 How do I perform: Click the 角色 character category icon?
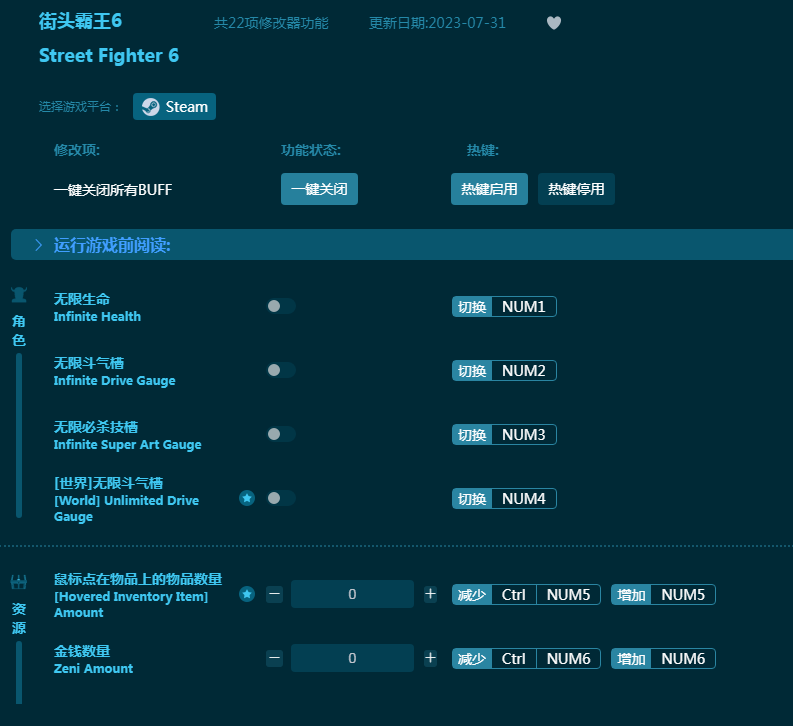(x=19, y=294)
